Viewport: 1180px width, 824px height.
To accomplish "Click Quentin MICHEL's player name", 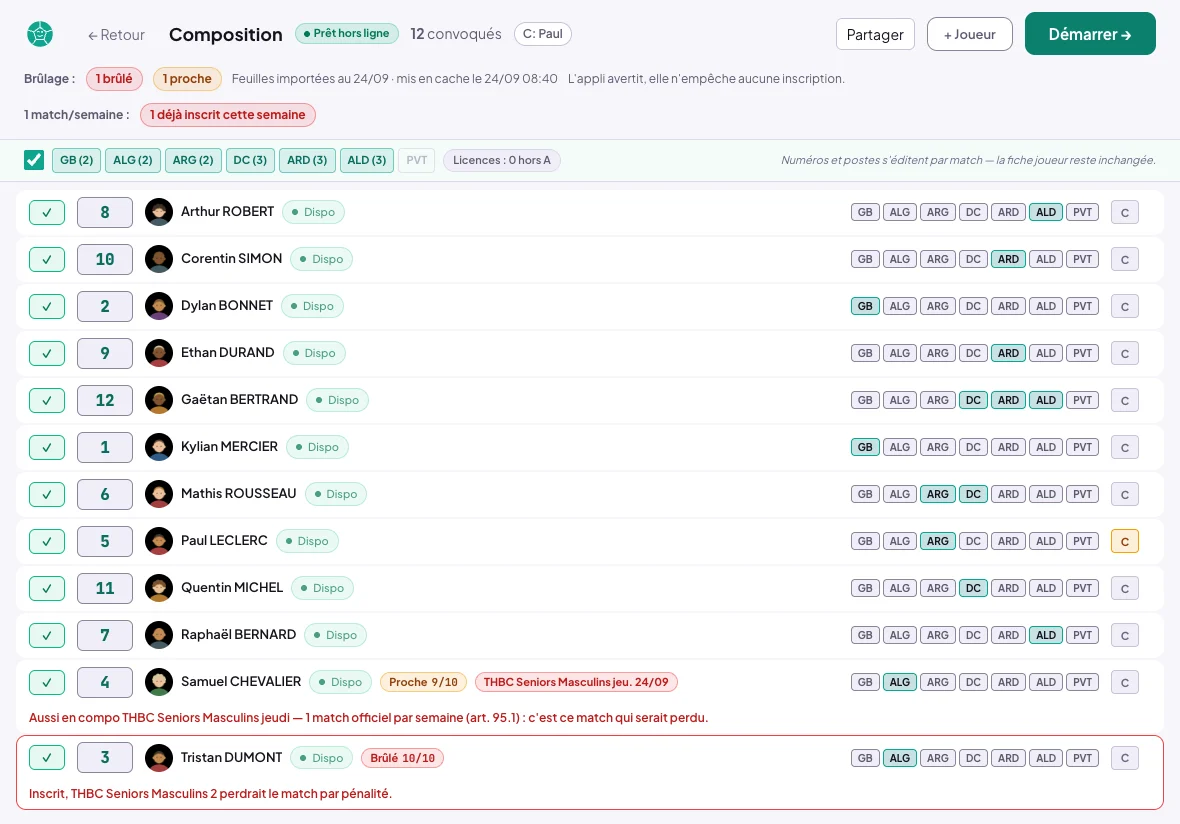I will point(232,588).
